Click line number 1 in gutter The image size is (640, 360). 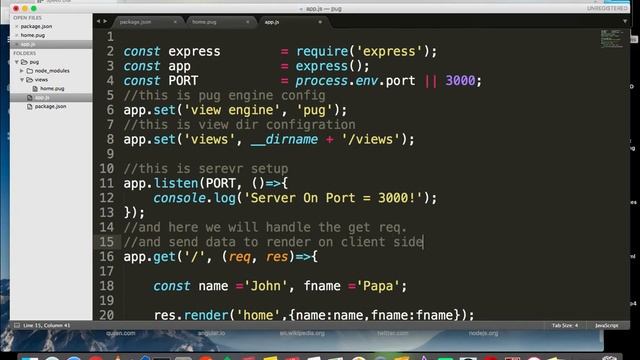(x=110, y=37)
